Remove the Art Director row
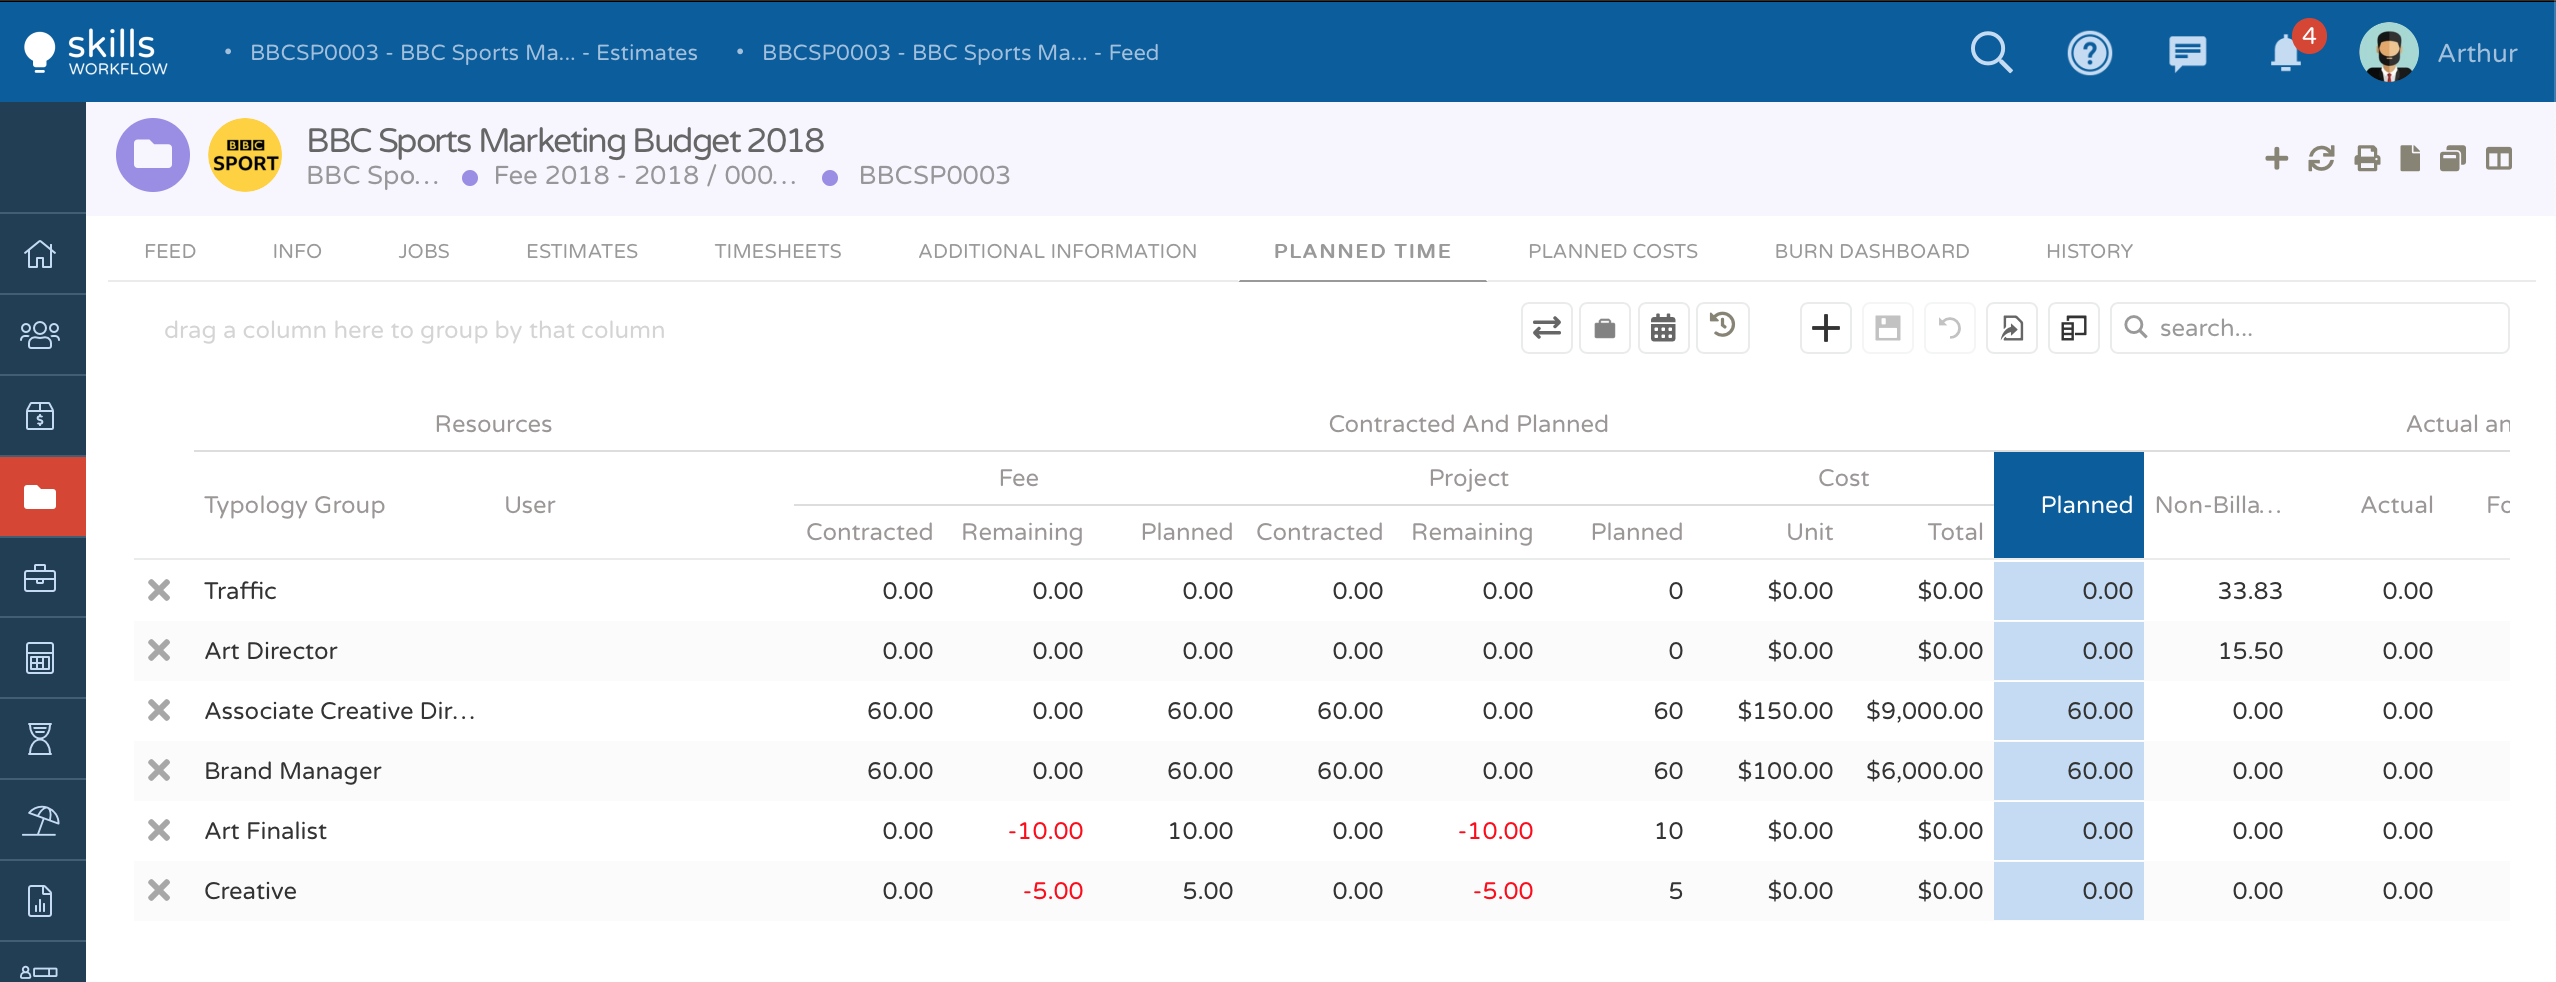The width and height of the screenshot is (2556, 982). click(x=159, y=650)
